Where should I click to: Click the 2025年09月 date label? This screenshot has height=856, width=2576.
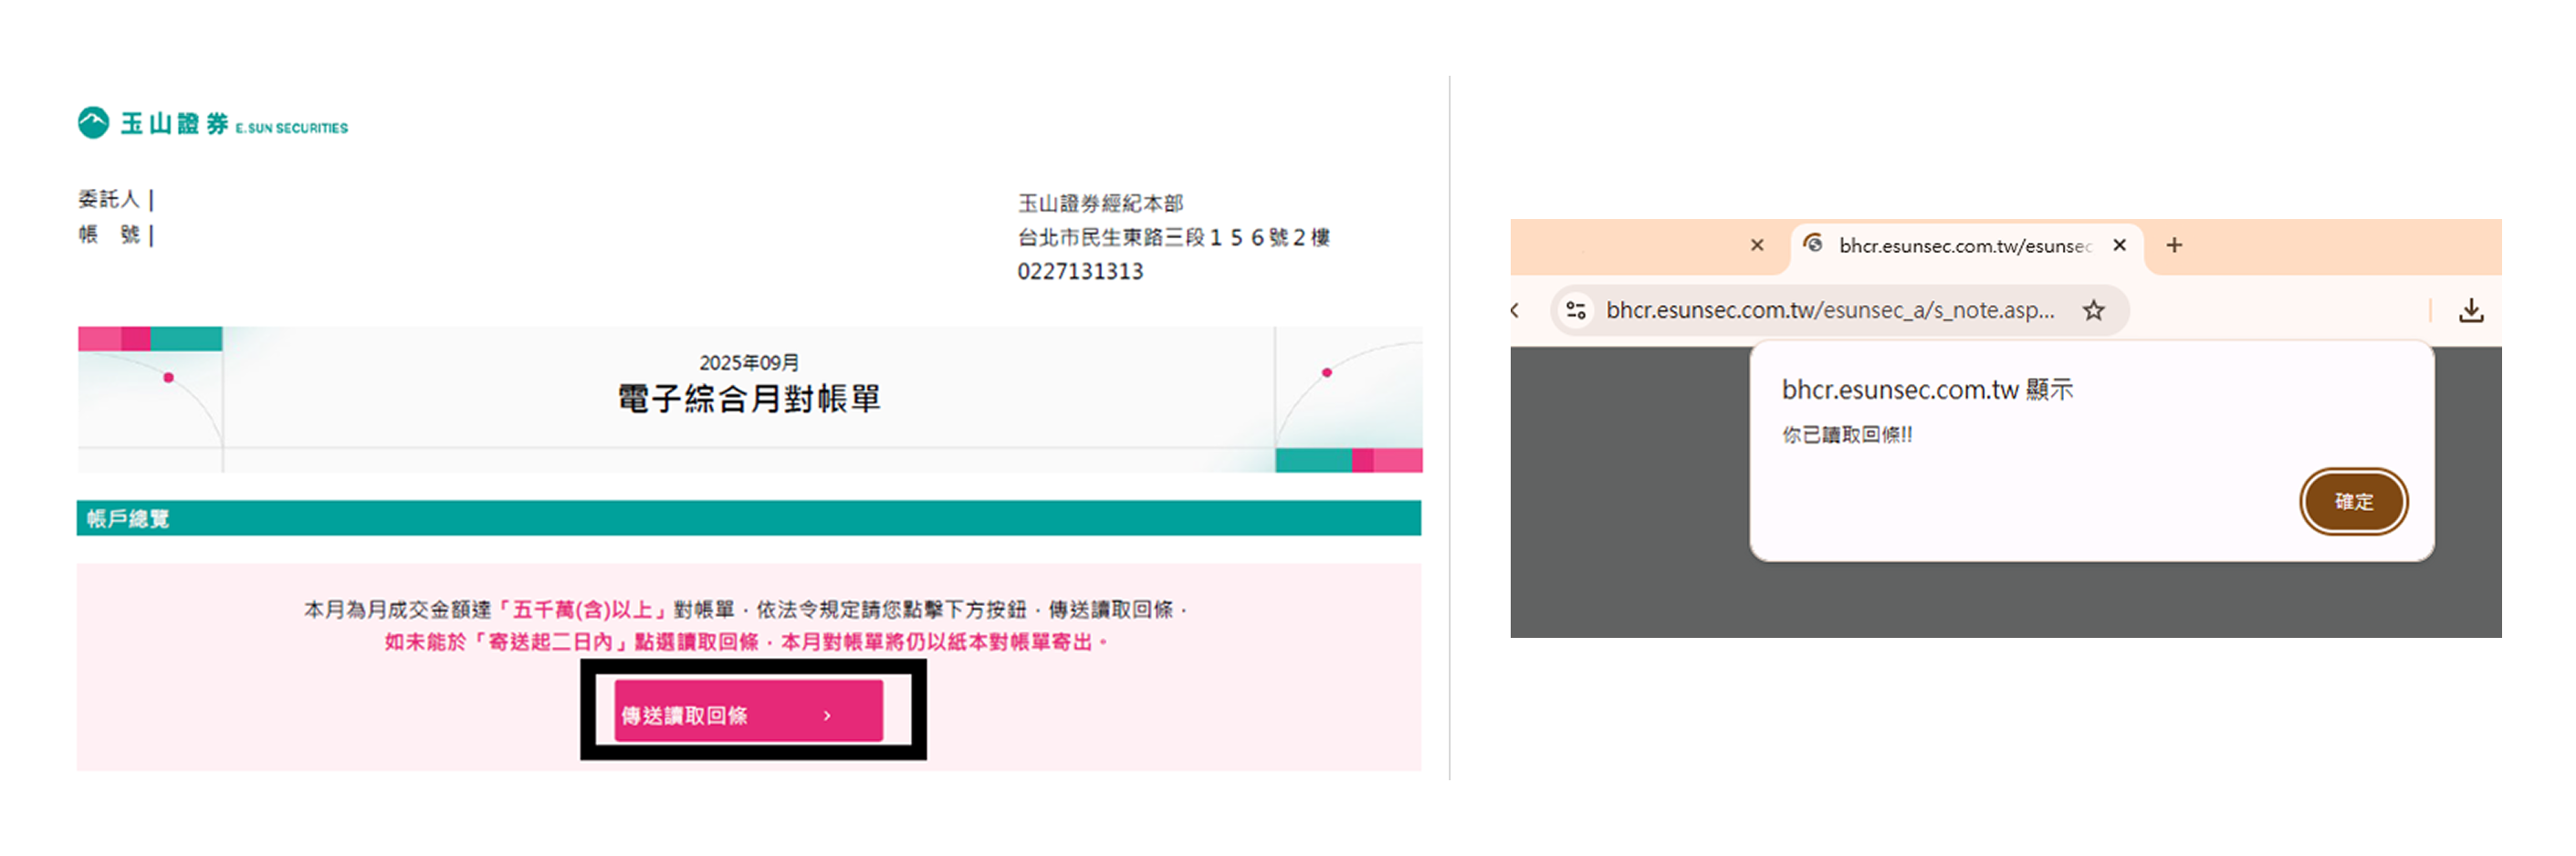click(x=748, y=363)
